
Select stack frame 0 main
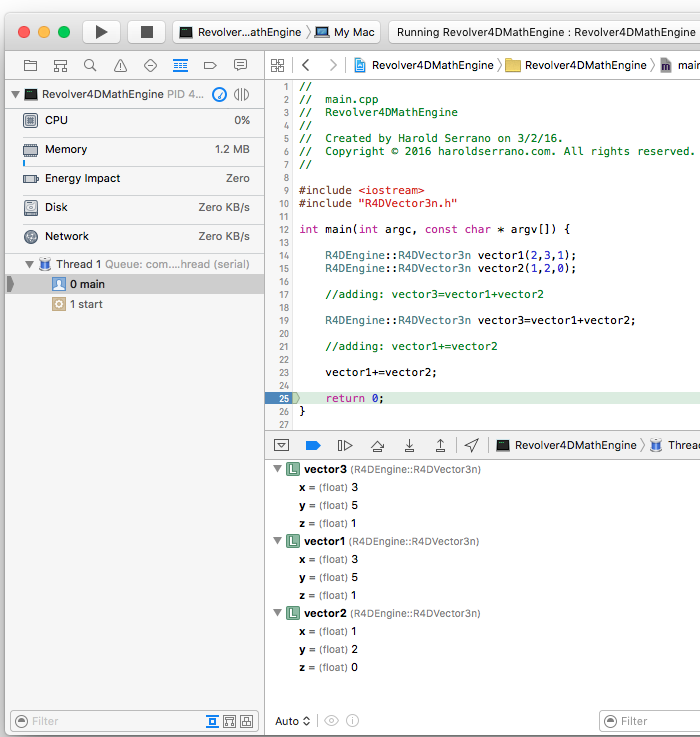(x=135, y=284)
